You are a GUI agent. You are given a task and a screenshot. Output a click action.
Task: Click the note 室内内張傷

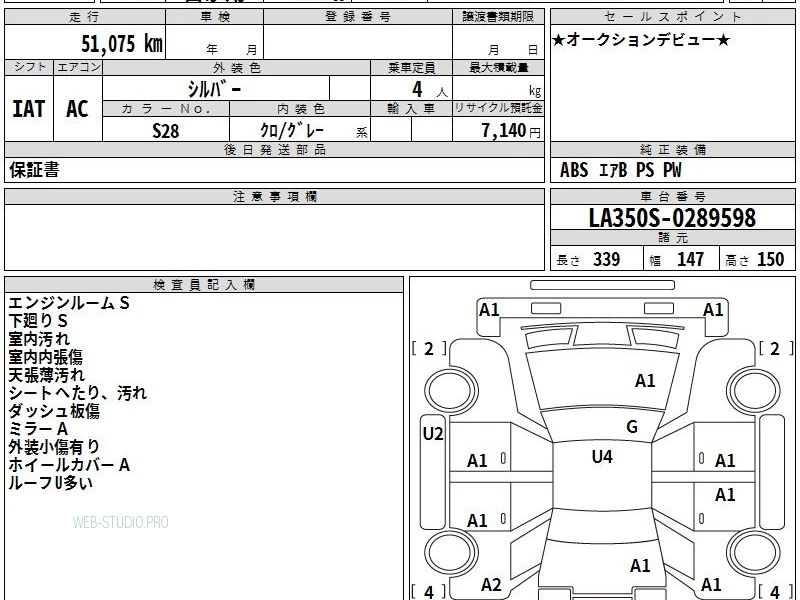pyautogui.click(x=45, y=357)
